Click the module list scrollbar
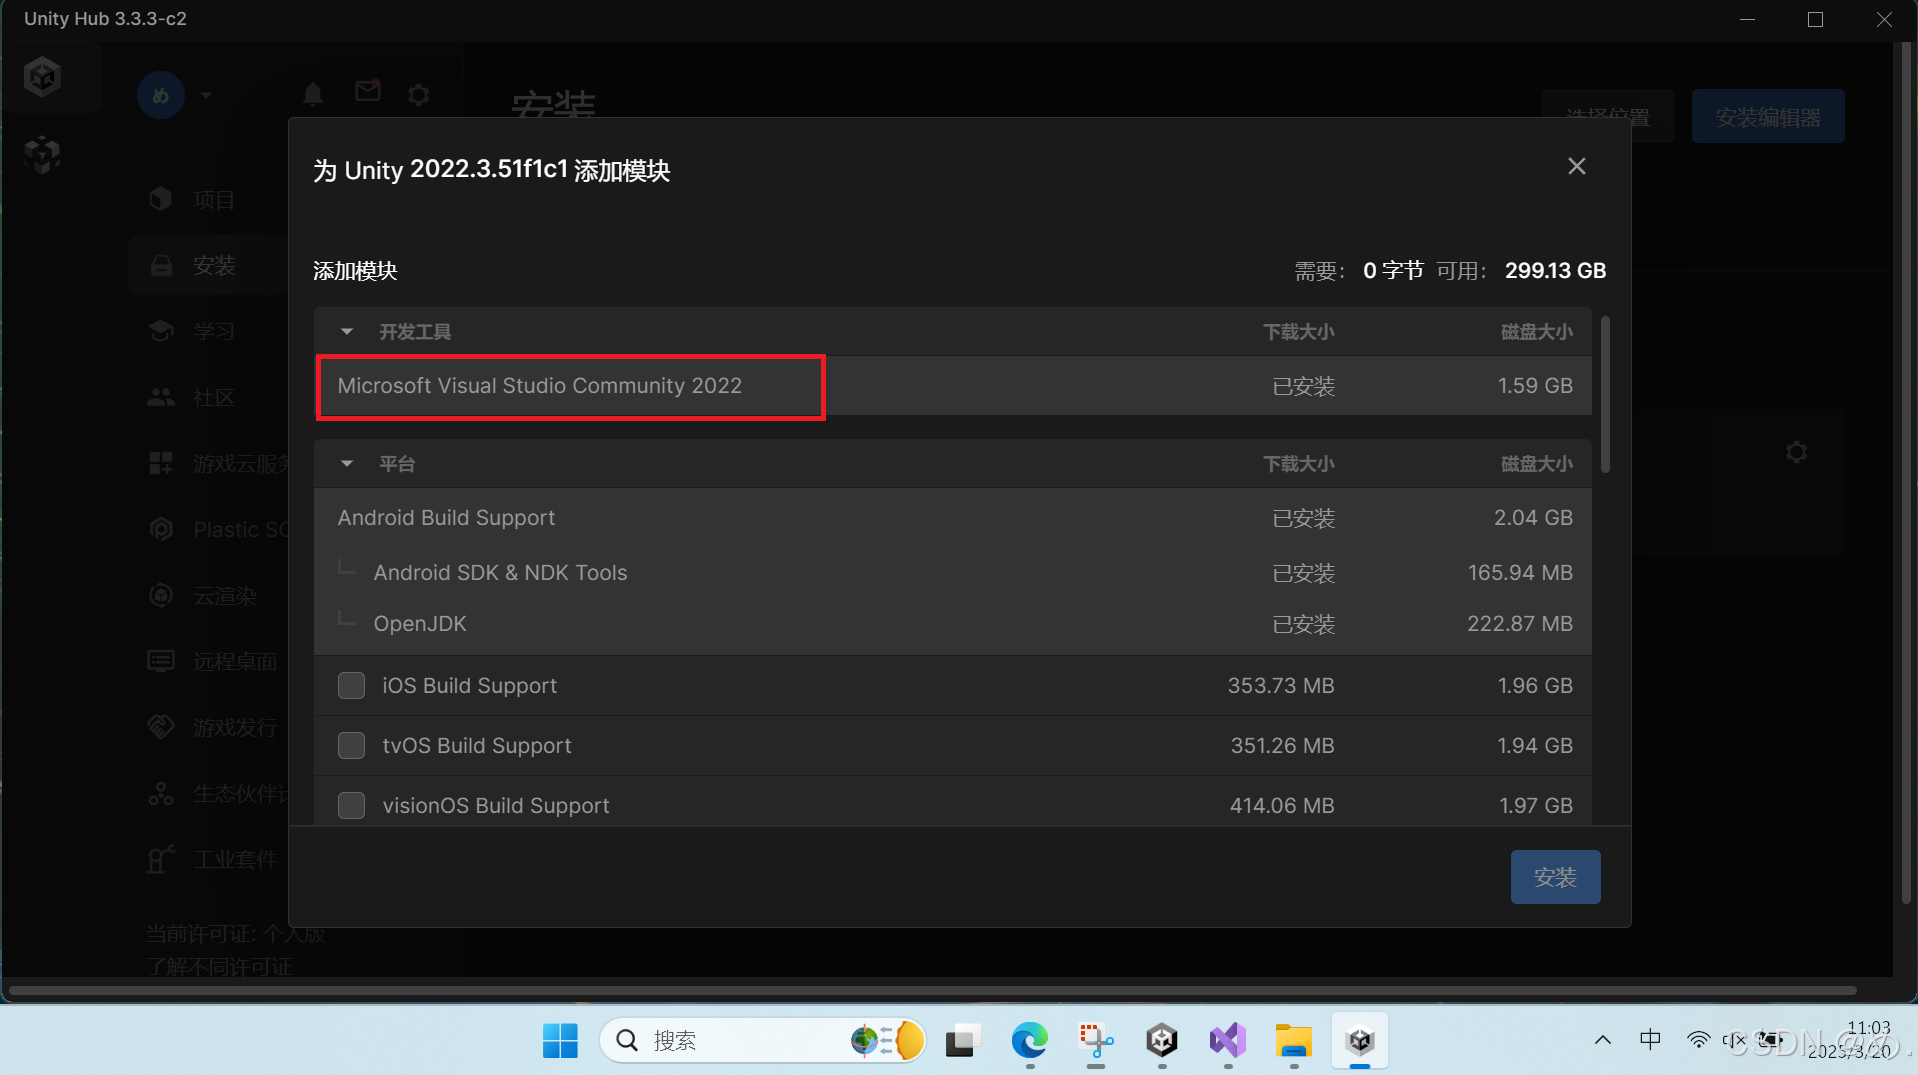This screenshot has width=1918, height=1075. (x=1605, y=394)
